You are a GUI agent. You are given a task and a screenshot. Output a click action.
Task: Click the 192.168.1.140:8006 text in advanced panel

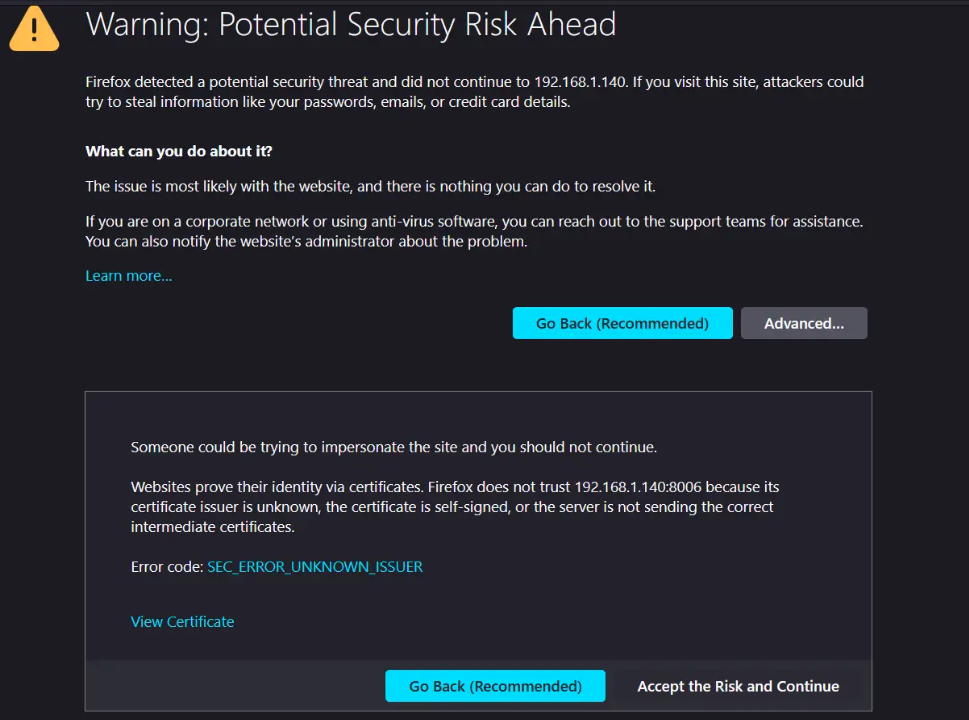[x=638, y=487]
